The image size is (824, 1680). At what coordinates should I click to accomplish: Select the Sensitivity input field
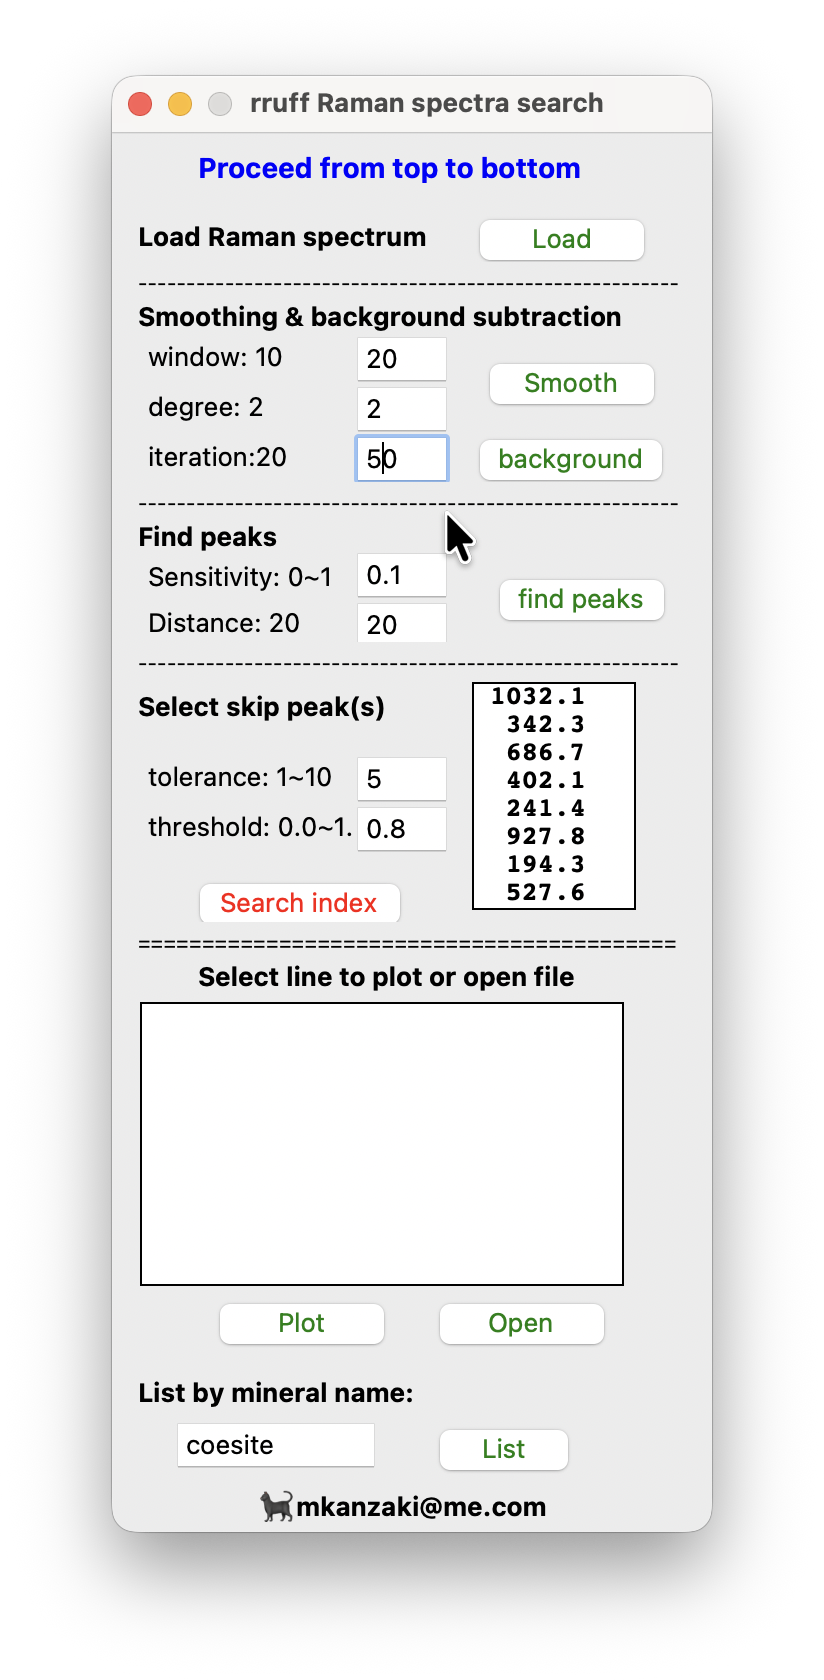point(401,576)
